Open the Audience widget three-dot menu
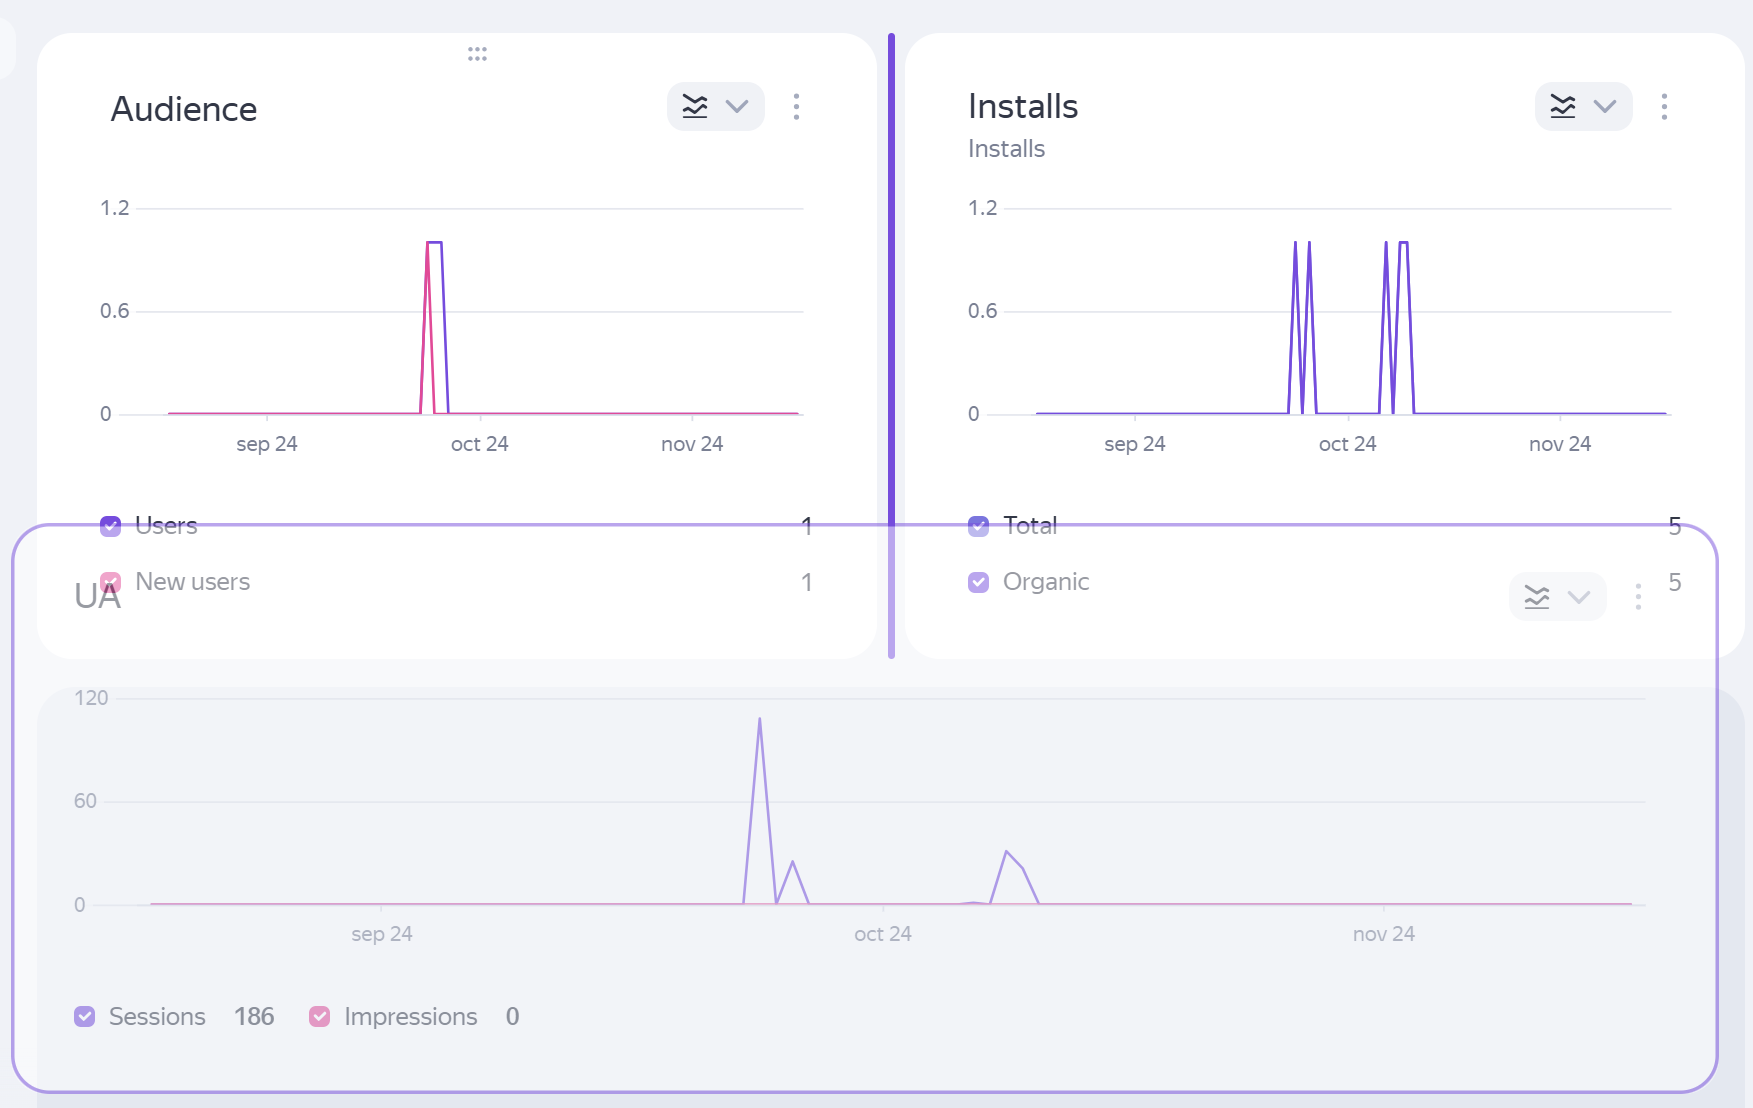This screenshot has height=1108, width=1753. click(796, 107)
